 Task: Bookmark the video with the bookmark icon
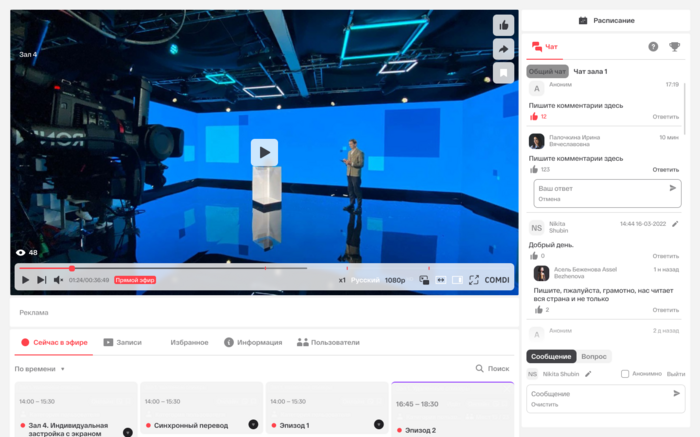click(x=504, y=73)
